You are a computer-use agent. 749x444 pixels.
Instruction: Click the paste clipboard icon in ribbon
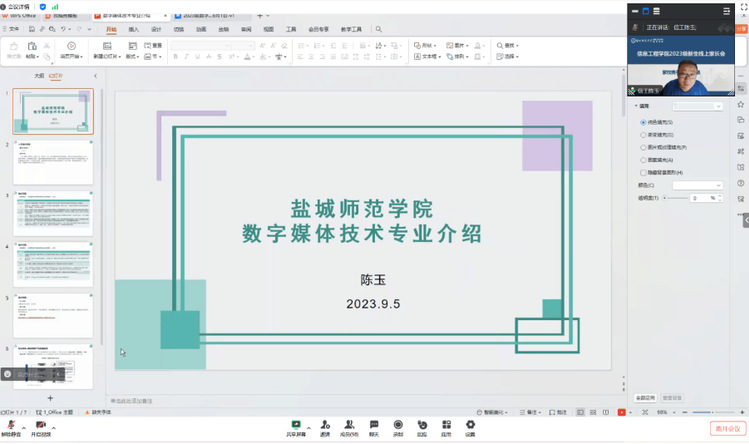click(33, 46)
